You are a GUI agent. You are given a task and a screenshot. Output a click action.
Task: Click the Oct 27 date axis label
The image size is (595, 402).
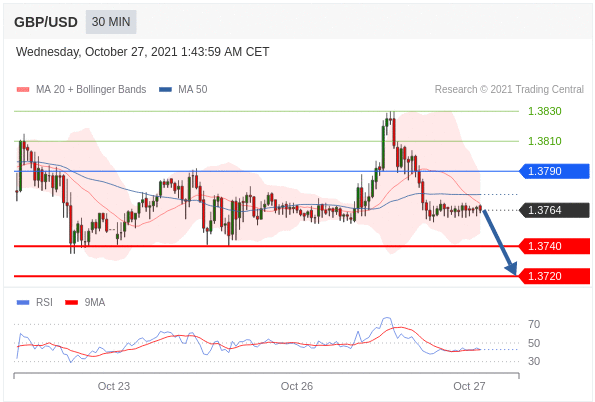pos(469,386)
